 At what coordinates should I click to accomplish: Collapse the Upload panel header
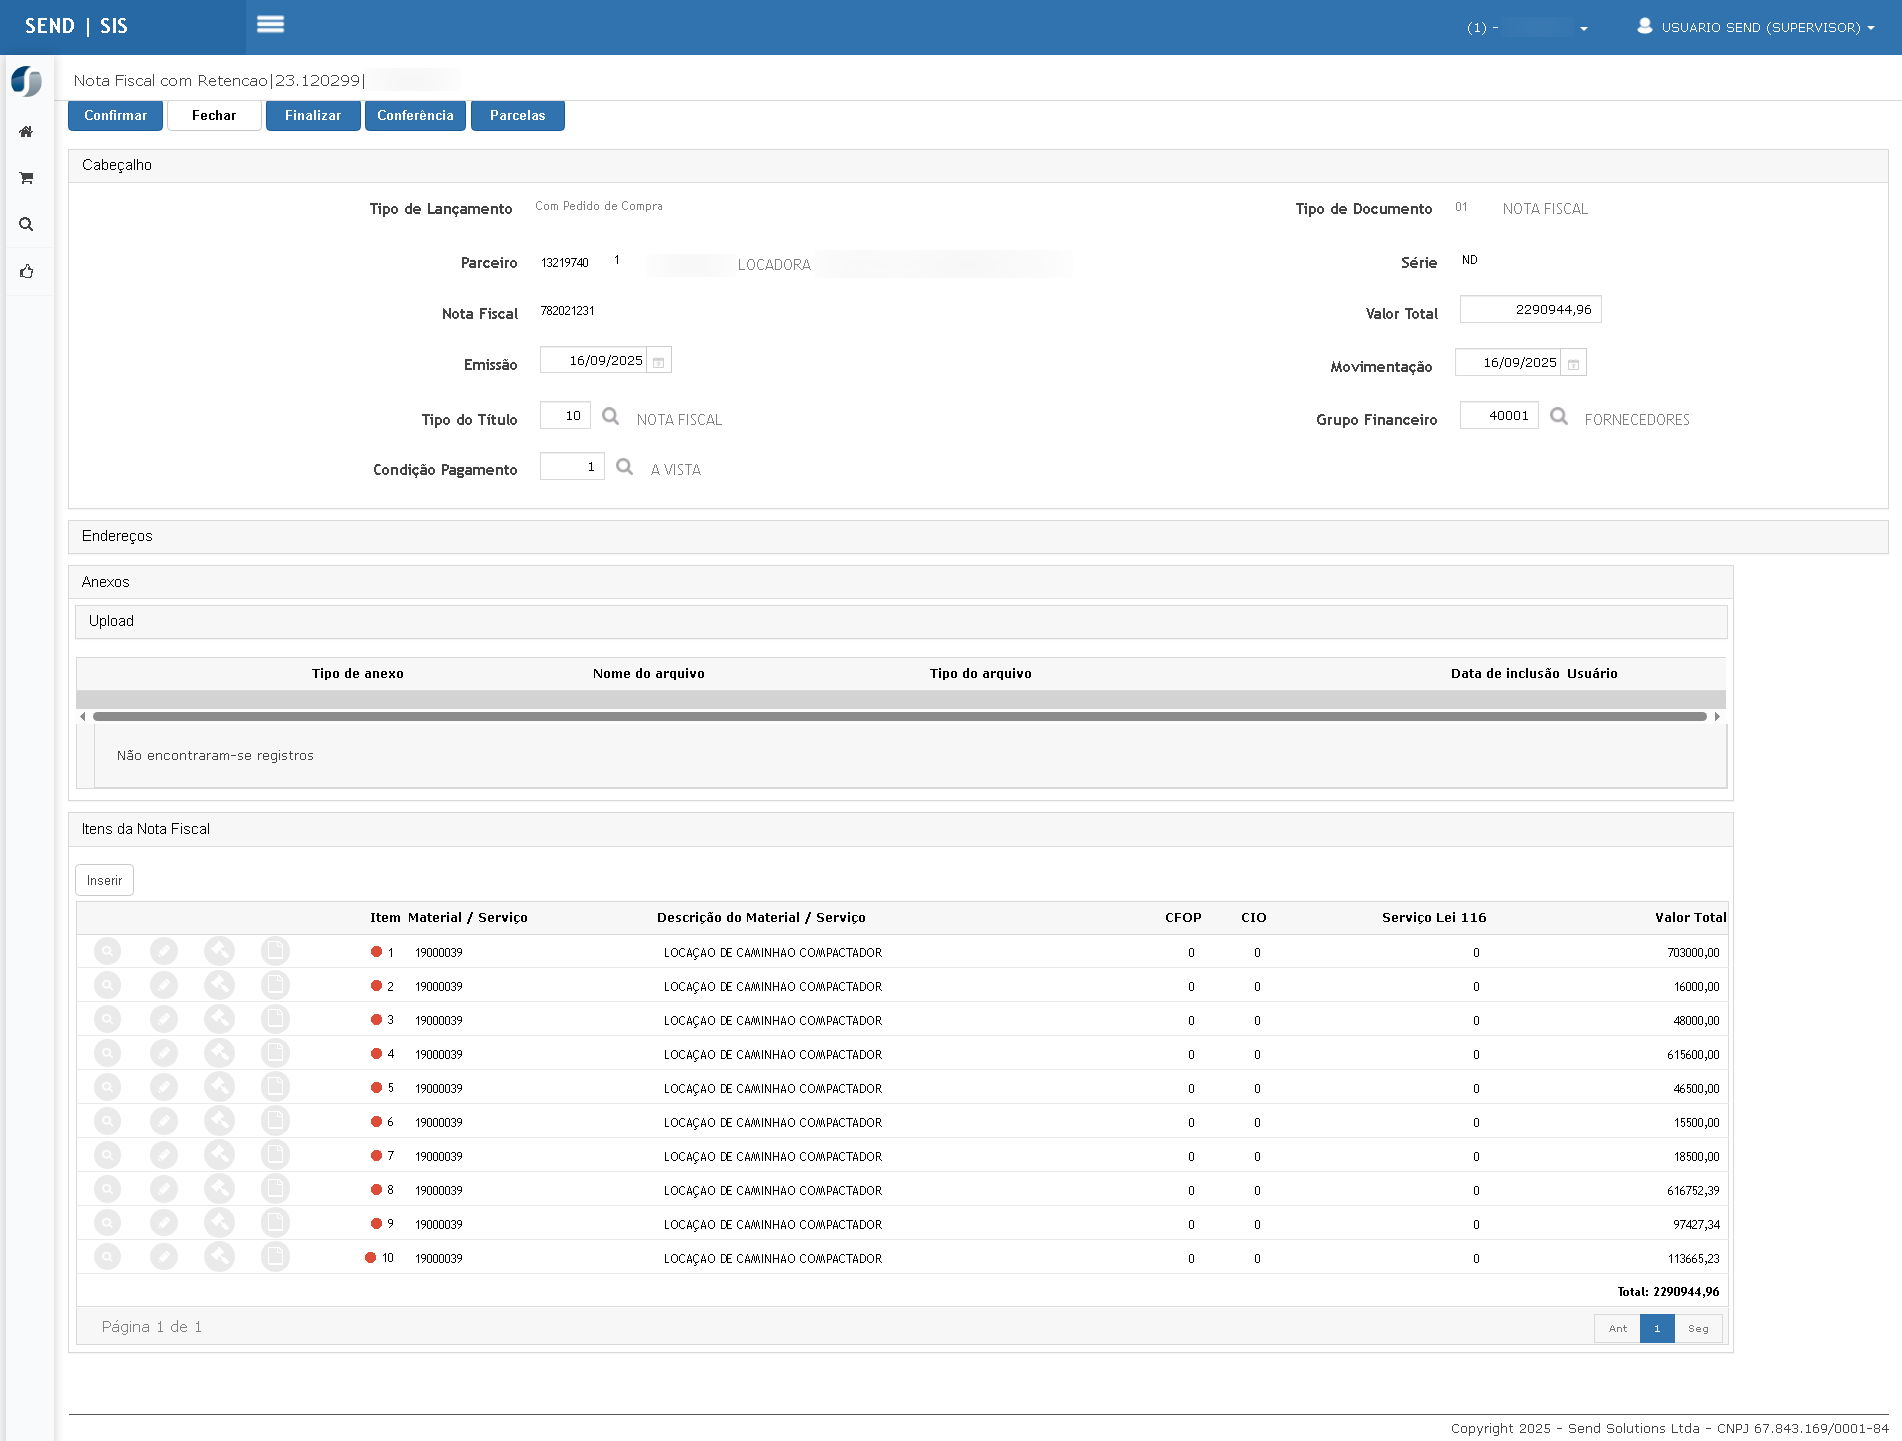click(111, 621)
